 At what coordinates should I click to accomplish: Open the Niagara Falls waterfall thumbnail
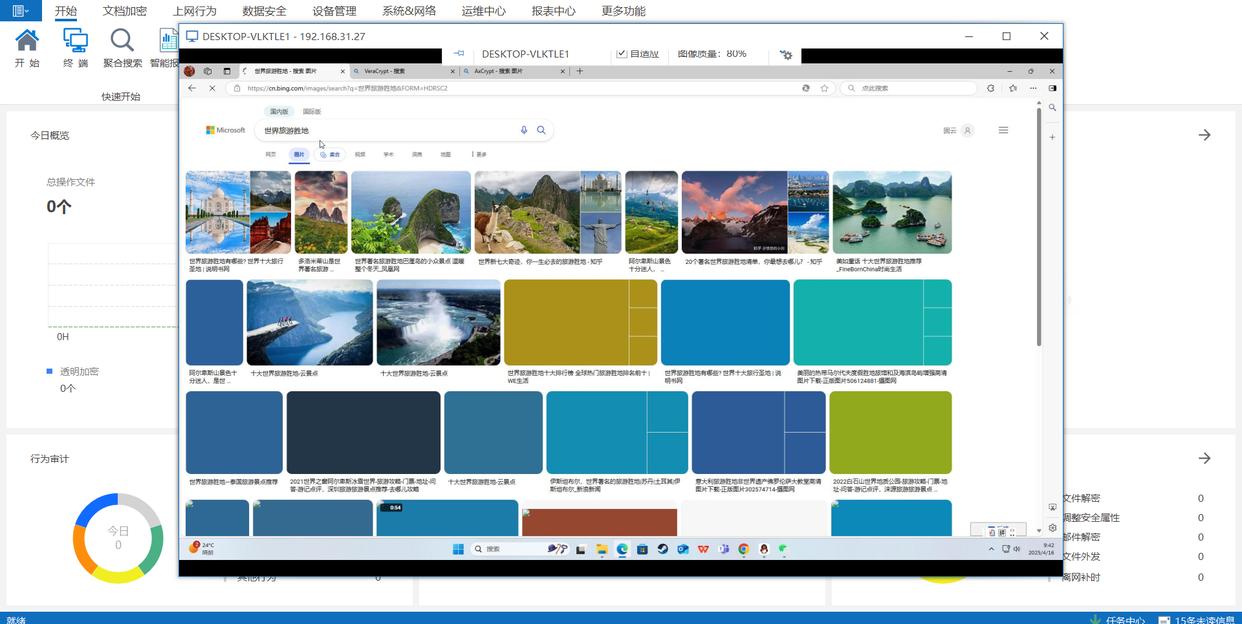point(438,322)
